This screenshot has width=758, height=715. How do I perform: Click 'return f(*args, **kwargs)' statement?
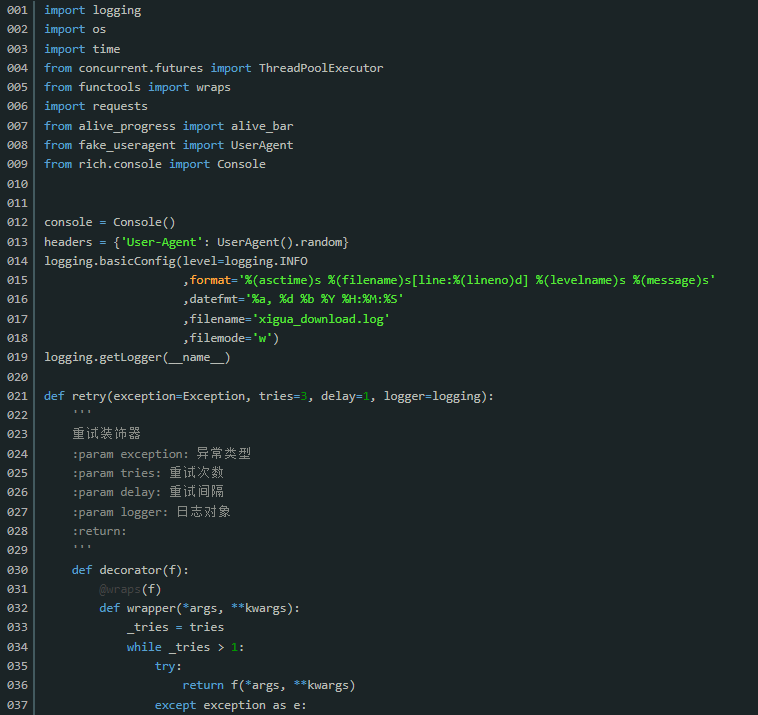point(269,686)
